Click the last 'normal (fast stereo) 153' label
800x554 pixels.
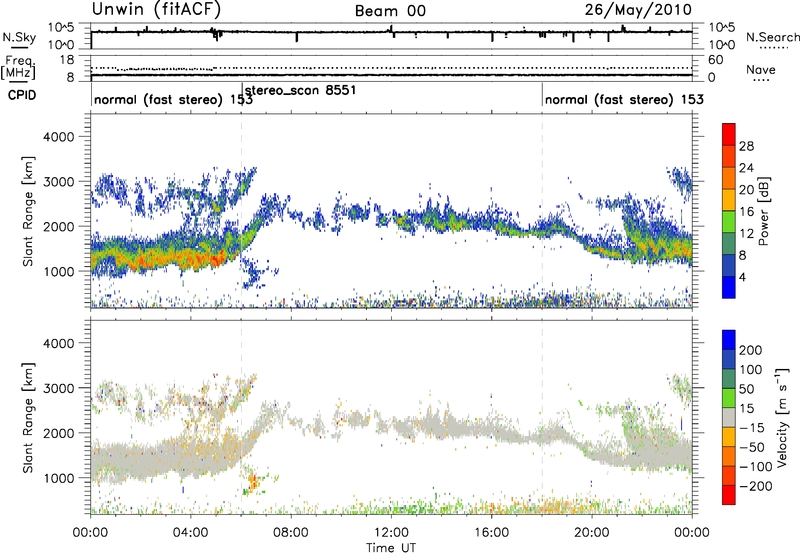click(x=624, y=99)
